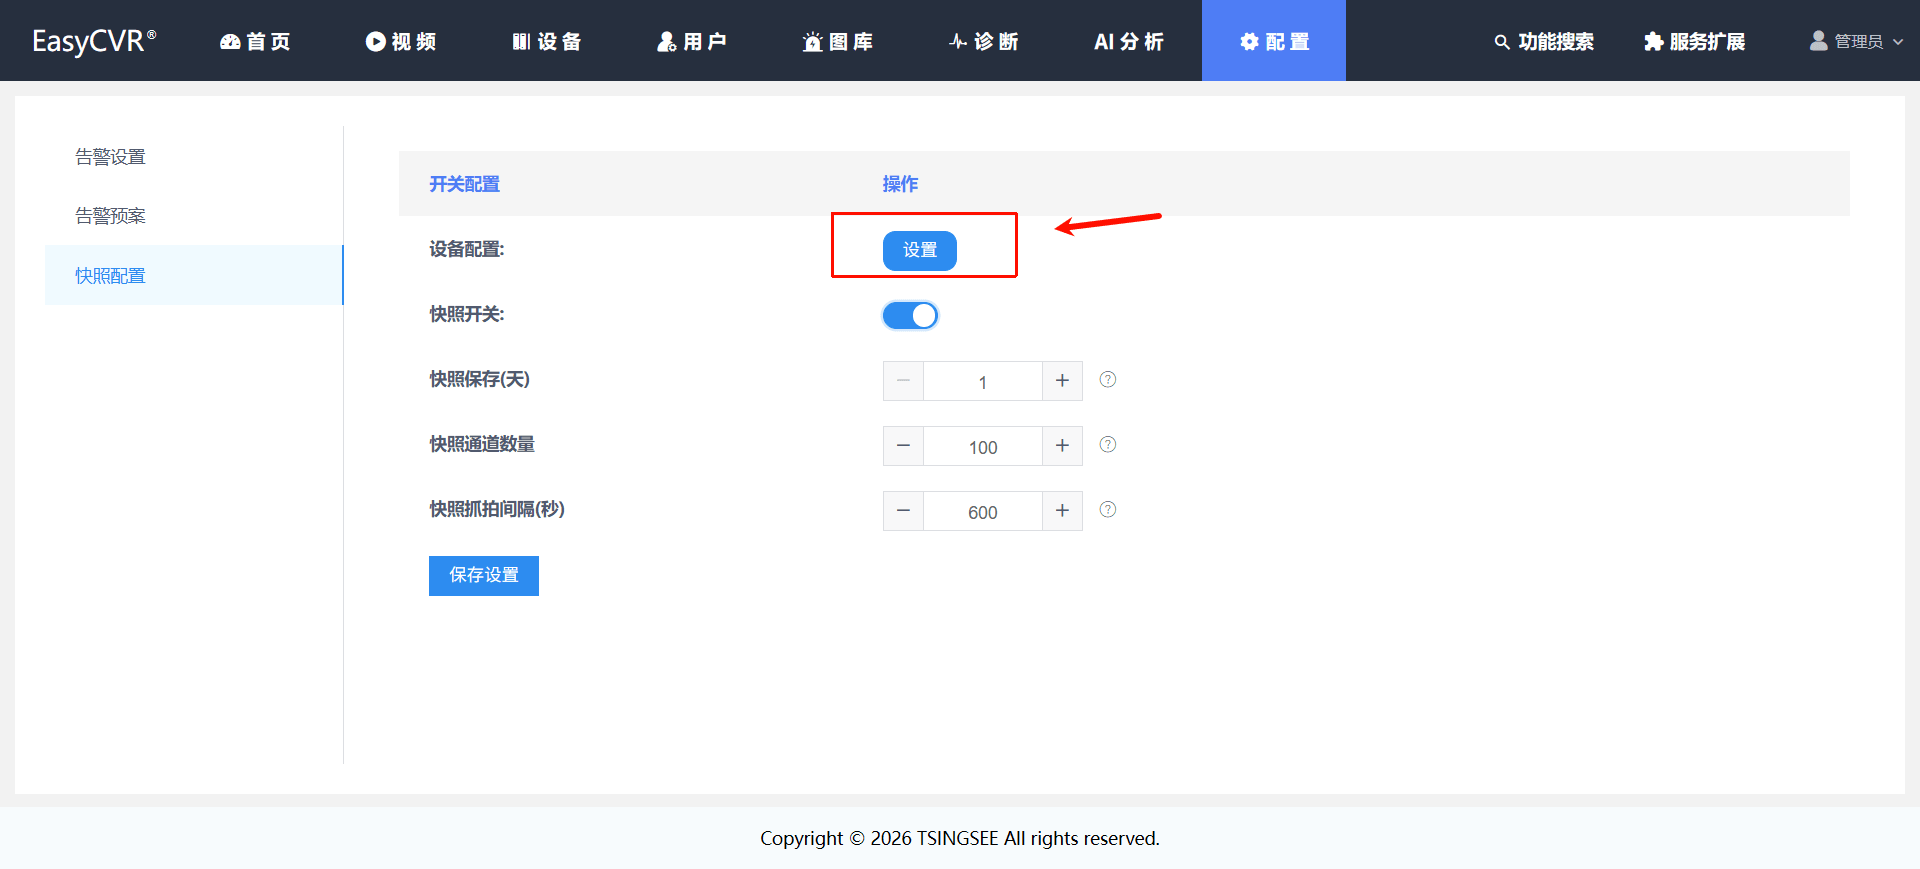This screenshot has width=1920, height=869.
Task: Increase 快照抓拍间隔(秒) with the plus button
Action: [1062, 511]
